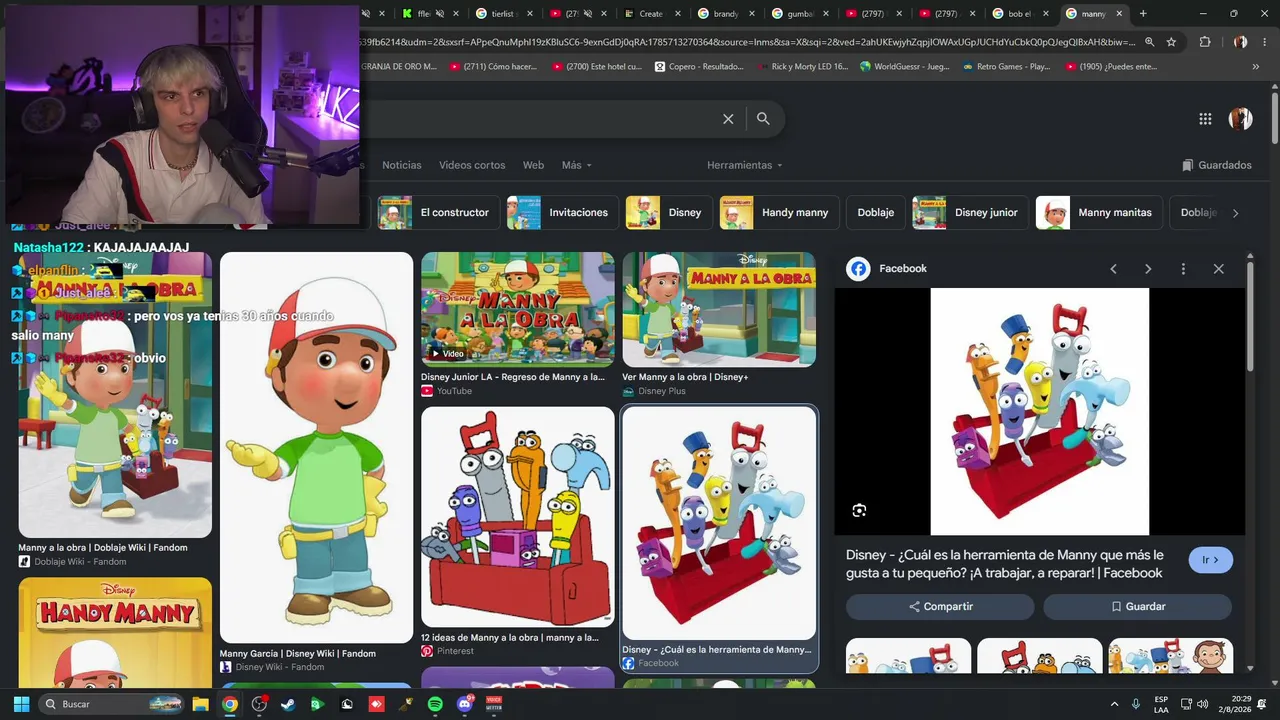Click the Windows taskbar Buscar field

pos(111,704)
